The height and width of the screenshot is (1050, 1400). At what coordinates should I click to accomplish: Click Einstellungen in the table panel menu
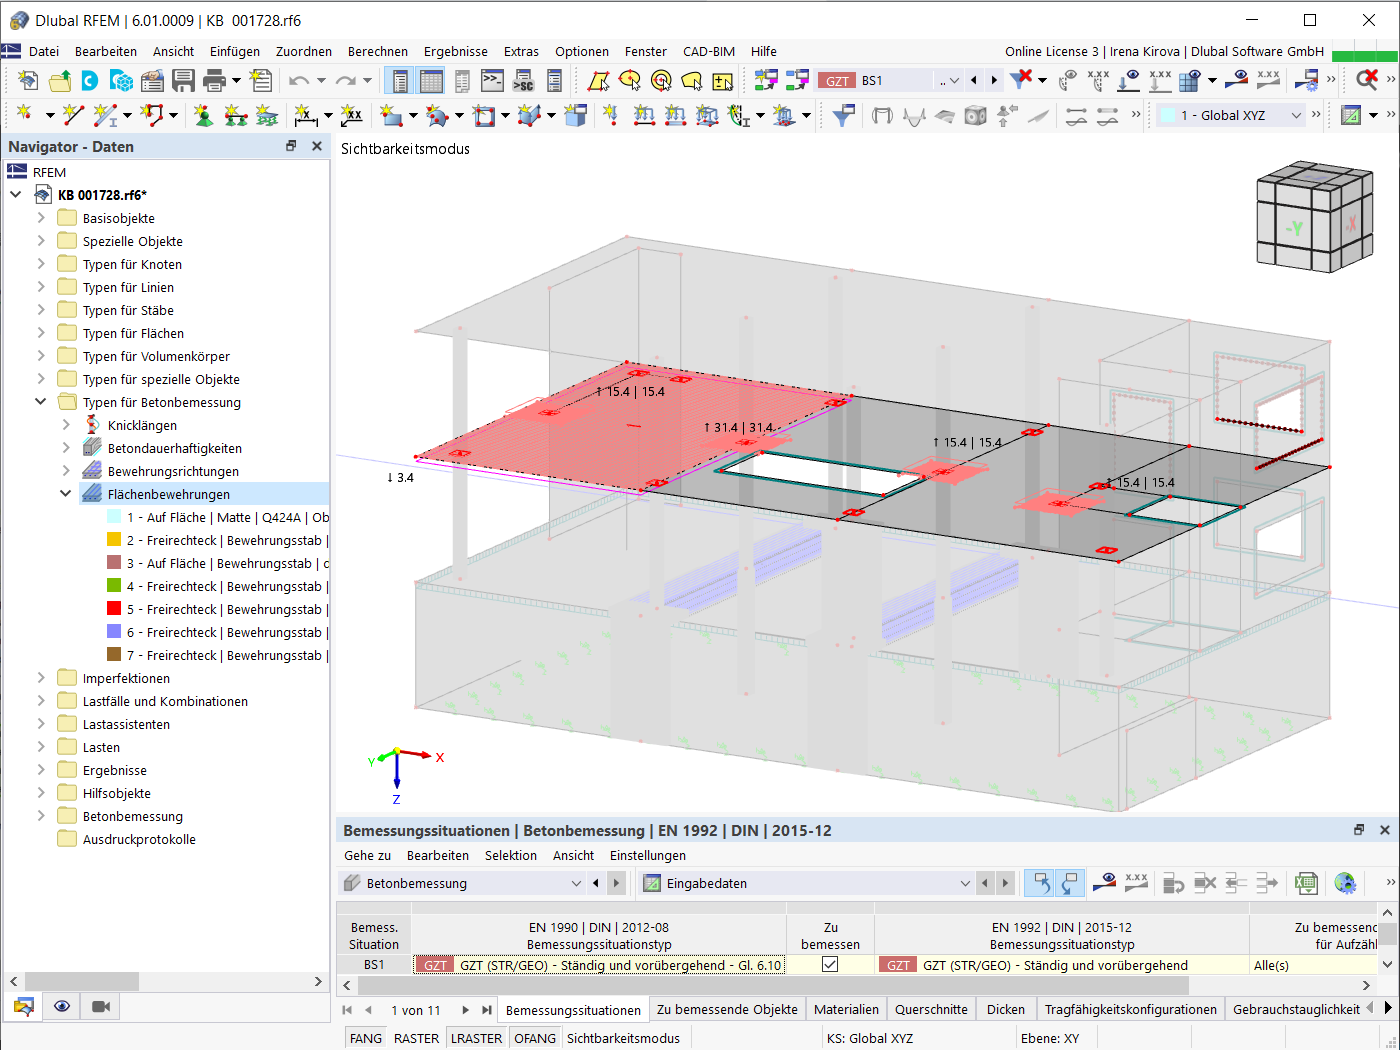click(648, 855)
